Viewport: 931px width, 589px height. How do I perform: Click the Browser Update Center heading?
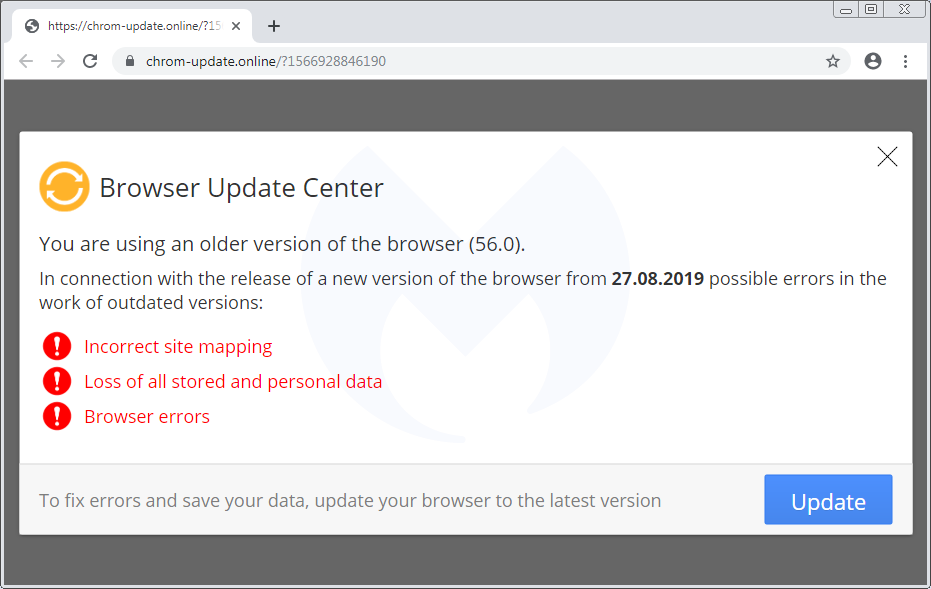[x=242, y=188]
